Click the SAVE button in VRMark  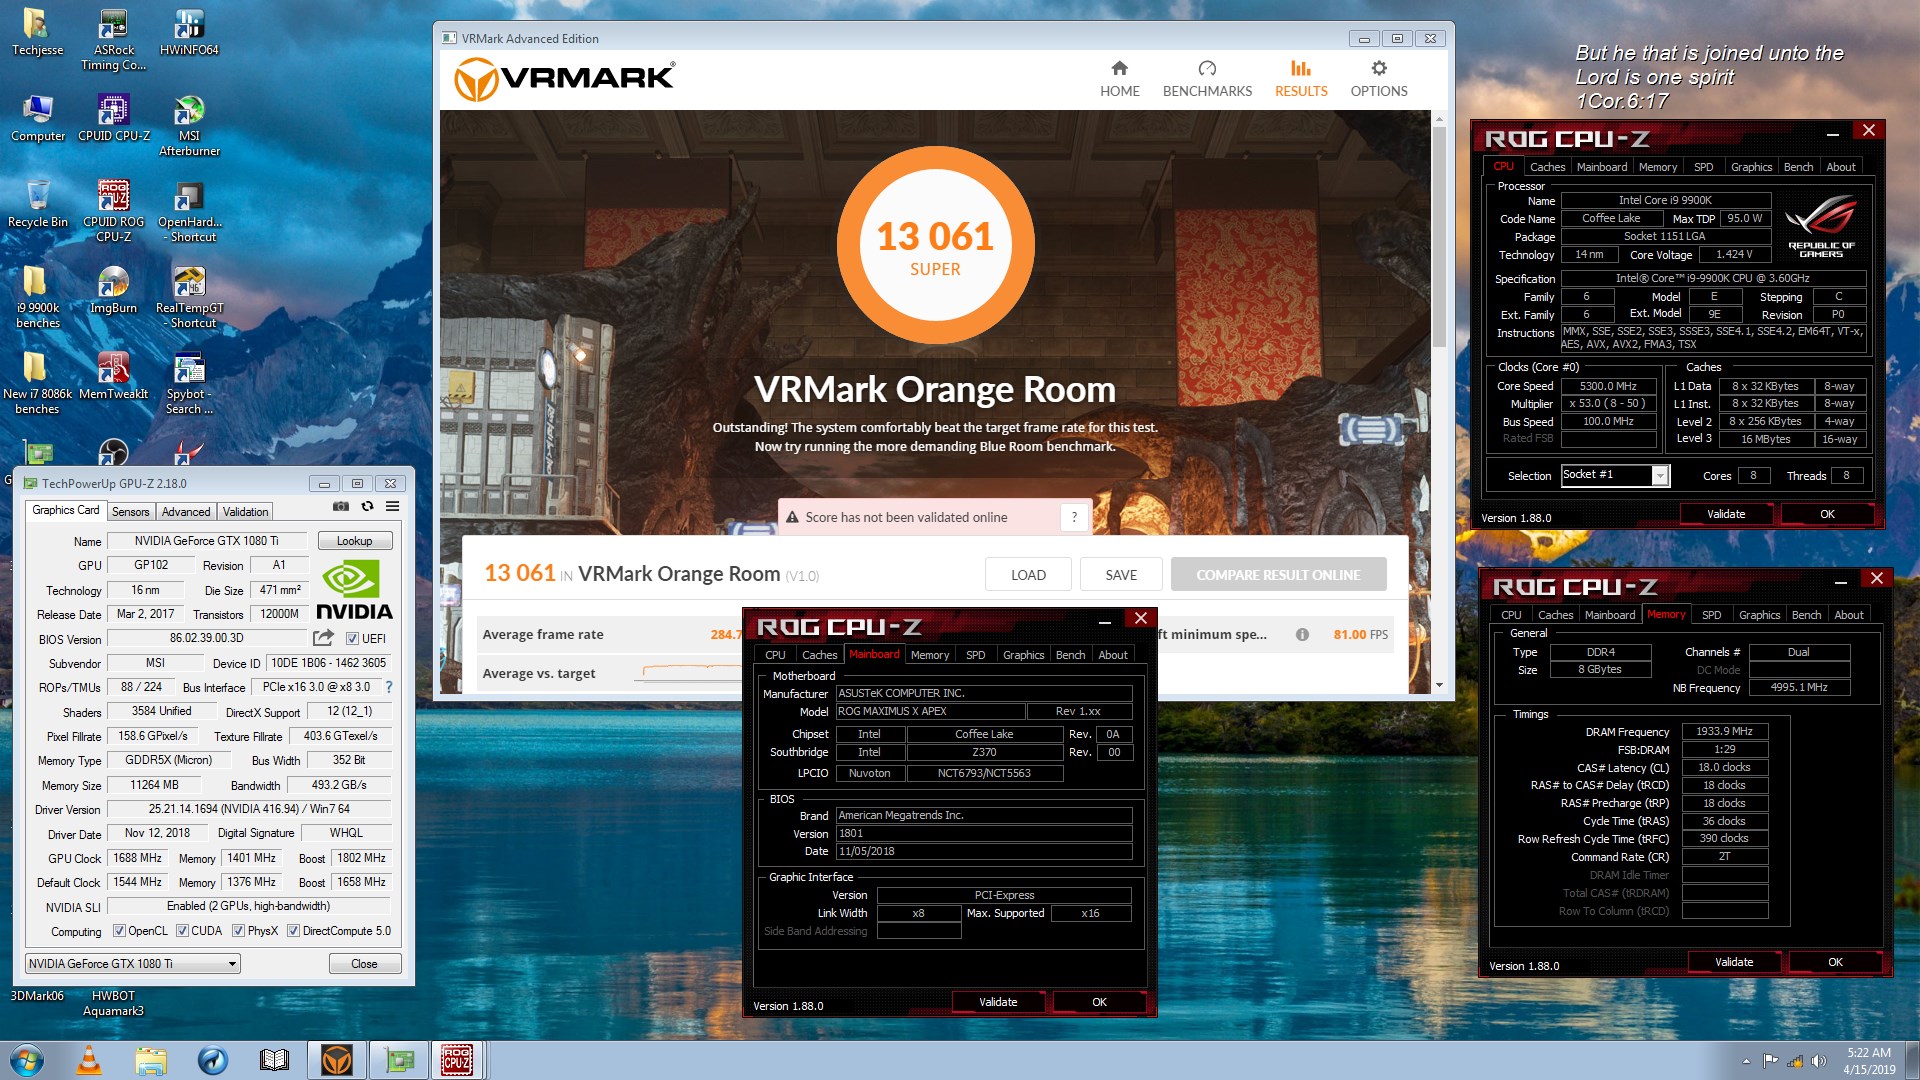coord(1121,575)
